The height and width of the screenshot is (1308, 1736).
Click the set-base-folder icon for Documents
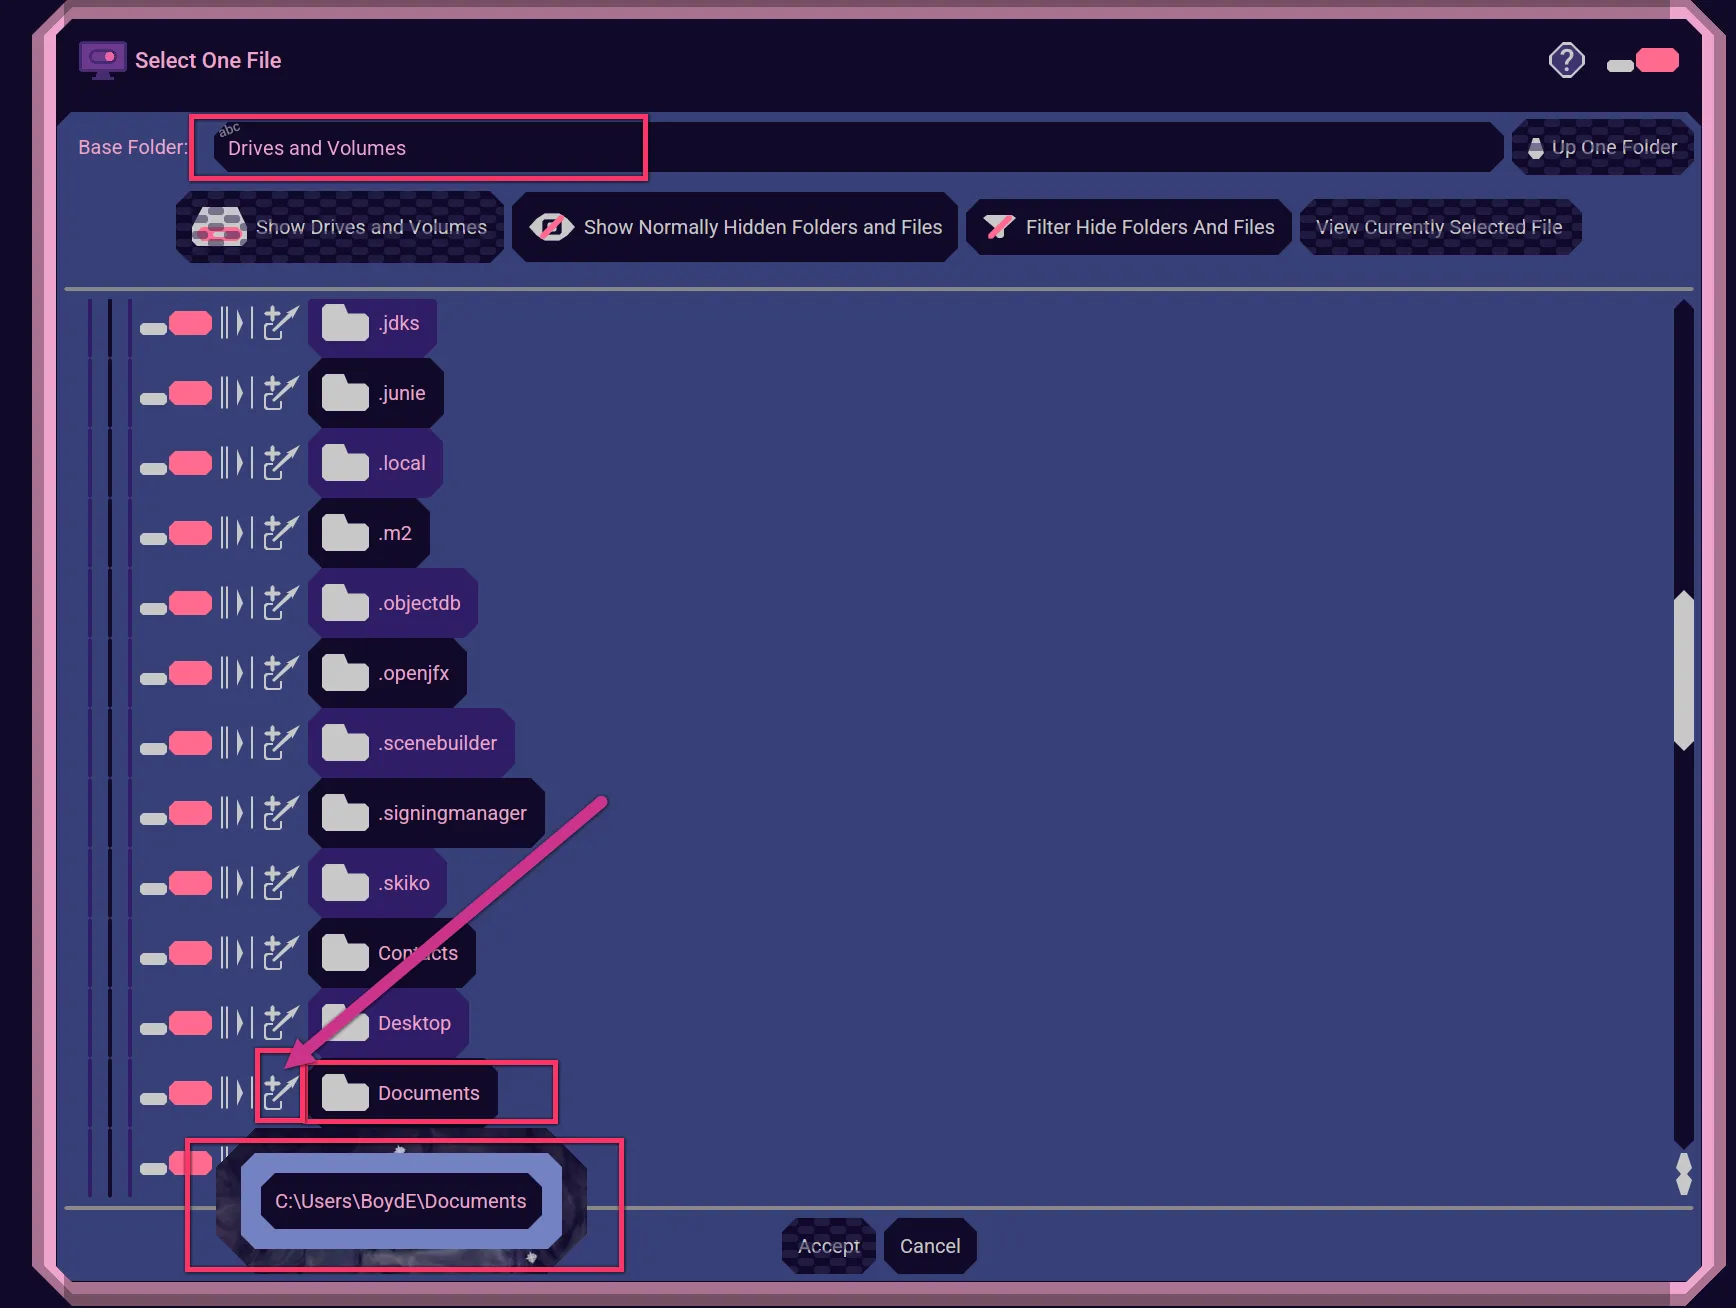pyautogui.click(x=281, y=1093)
